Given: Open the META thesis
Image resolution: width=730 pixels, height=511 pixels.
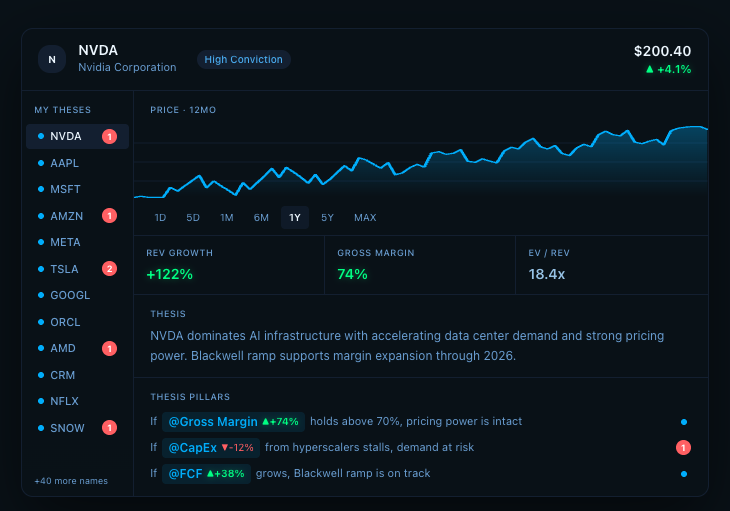Looking at the screenshot, I should click(x=77, y=242).
